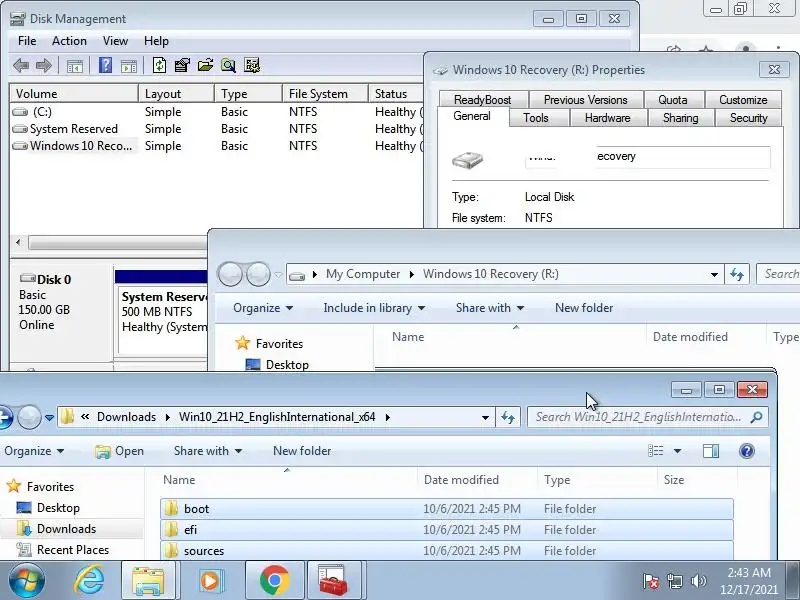Viewport: 800px width, 600px height.
Task: Open the blue Help icon in Disk Management toolbar
Action: point(105,65)
